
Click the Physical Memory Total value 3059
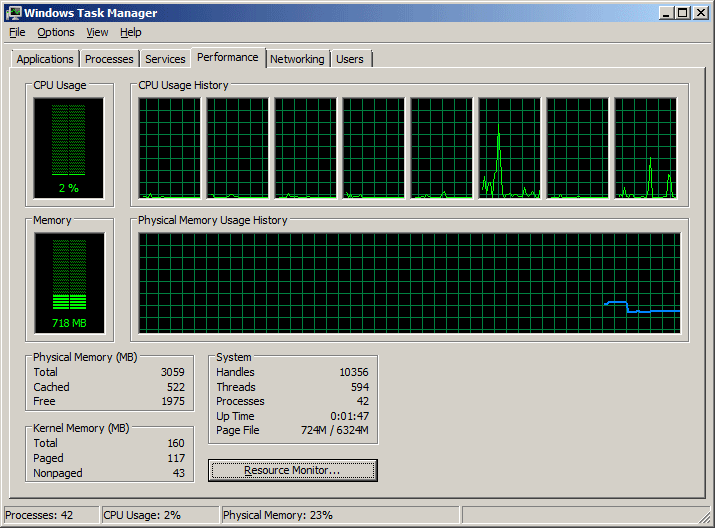[x=172, y=372]
